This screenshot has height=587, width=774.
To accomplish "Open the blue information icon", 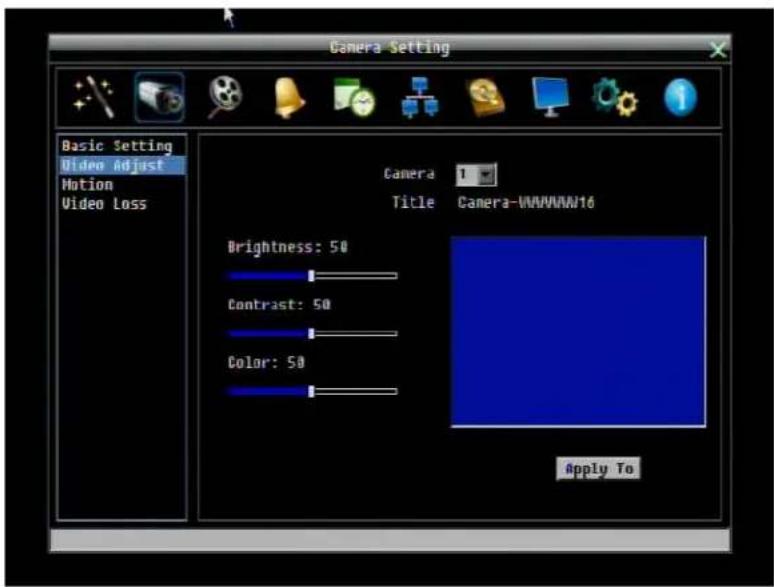I will click(681, 97).
